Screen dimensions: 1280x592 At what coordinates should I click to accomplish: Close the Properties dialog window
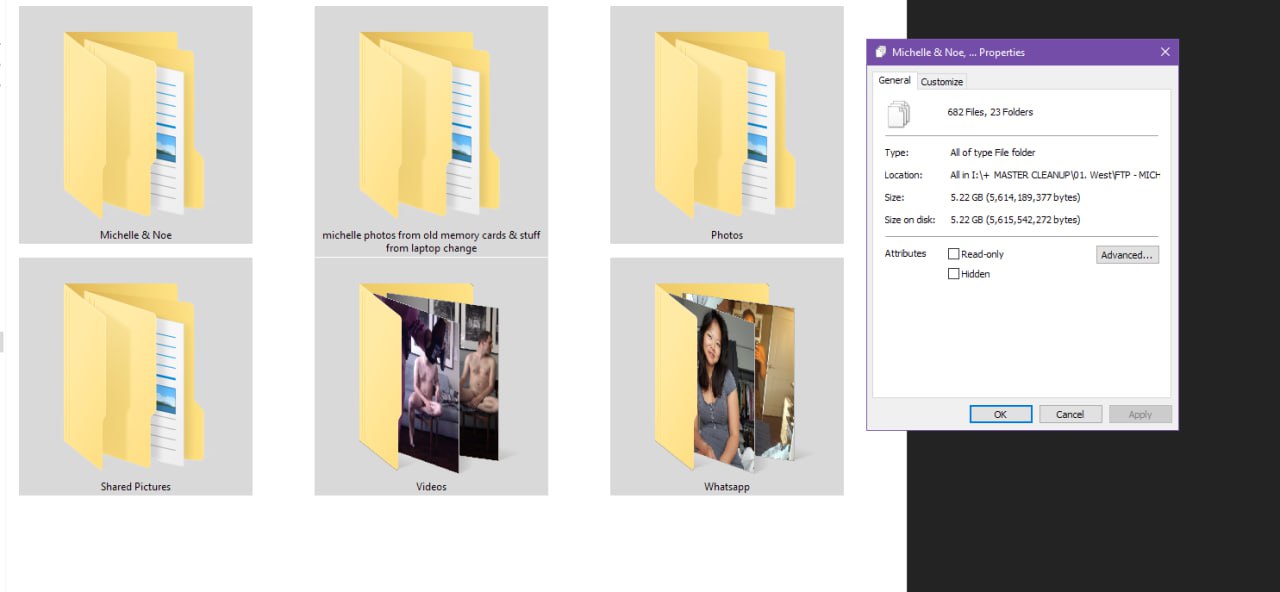point(1165,52)
